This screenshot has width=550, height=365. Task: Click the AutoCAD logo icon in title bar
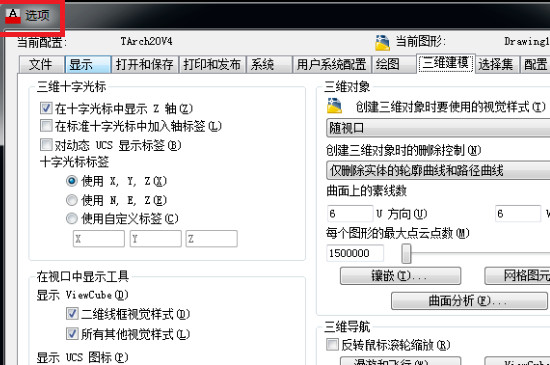(13, 16)
